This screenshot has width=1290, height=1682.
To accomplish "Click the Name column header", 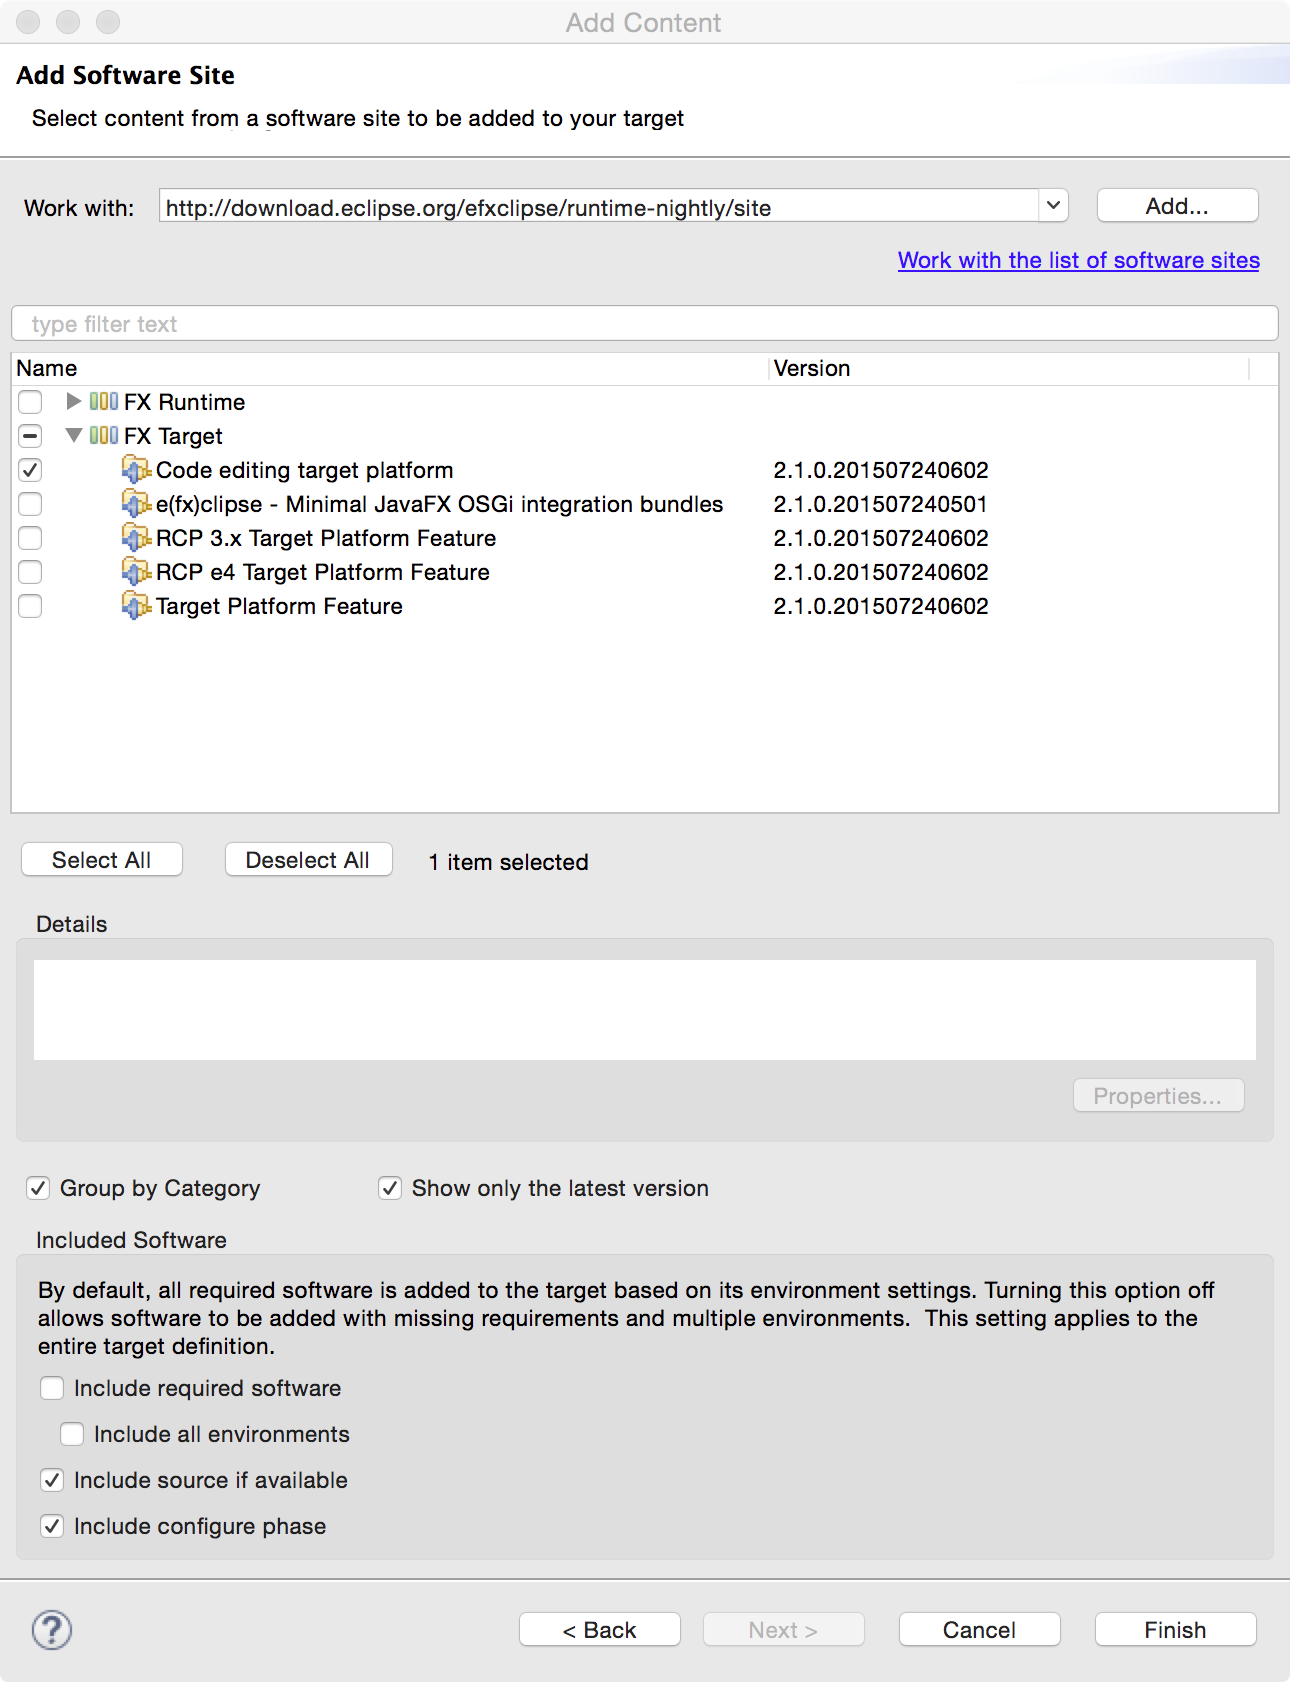I will [x=47, y=369].
